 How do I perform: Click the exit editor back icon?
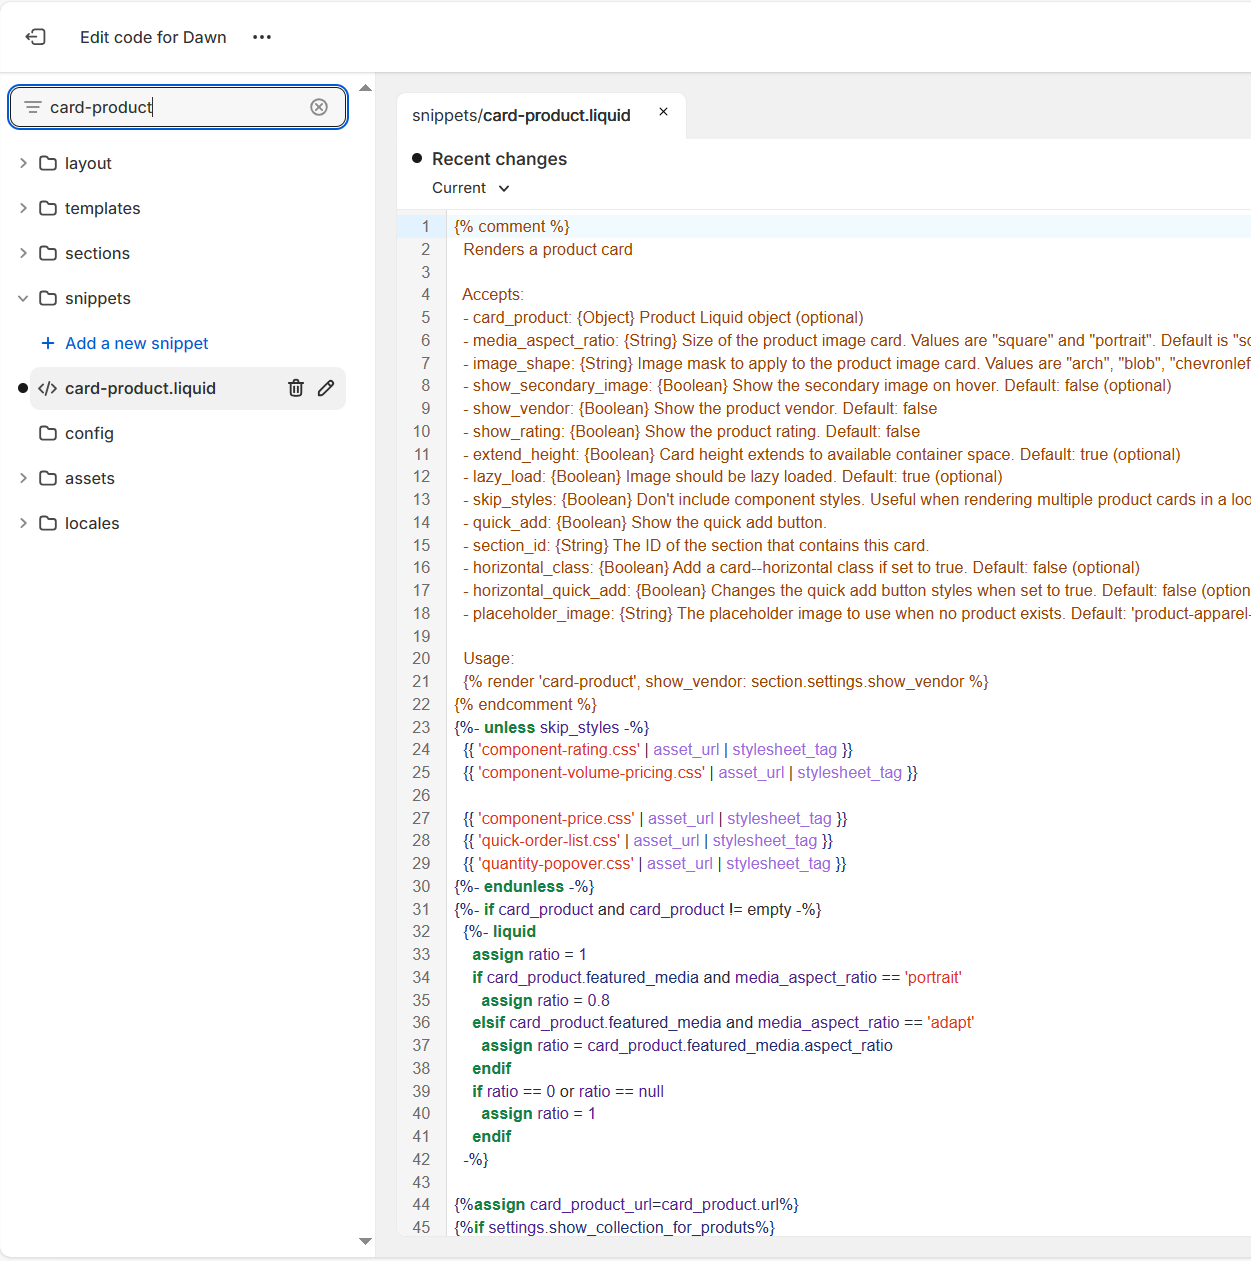36,37
